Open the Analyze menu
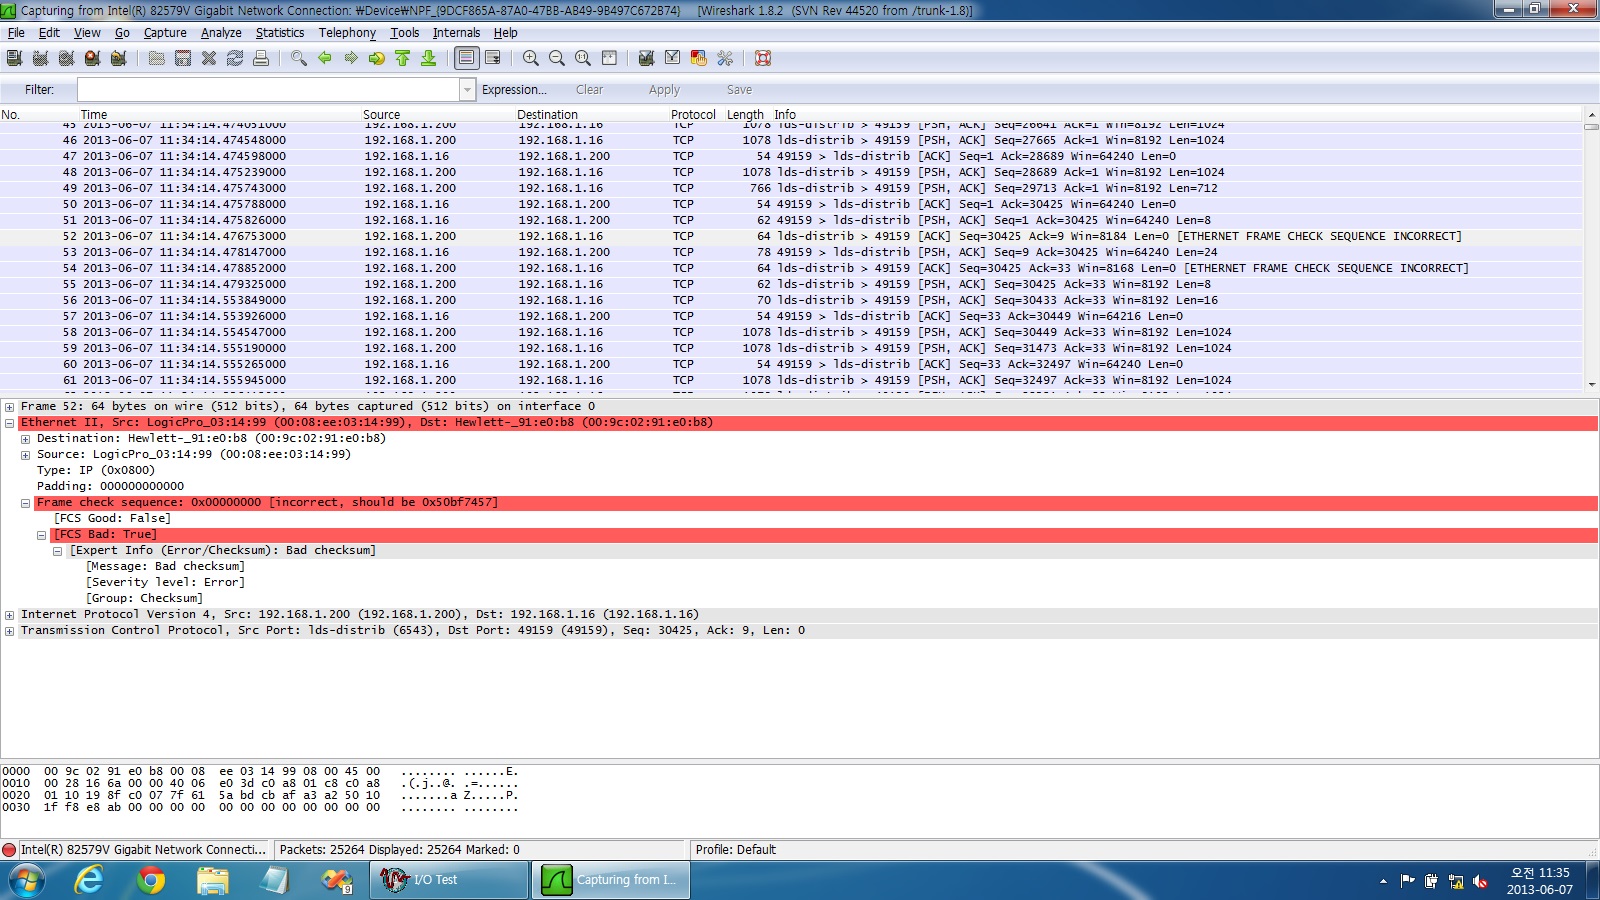 (221, 33)
